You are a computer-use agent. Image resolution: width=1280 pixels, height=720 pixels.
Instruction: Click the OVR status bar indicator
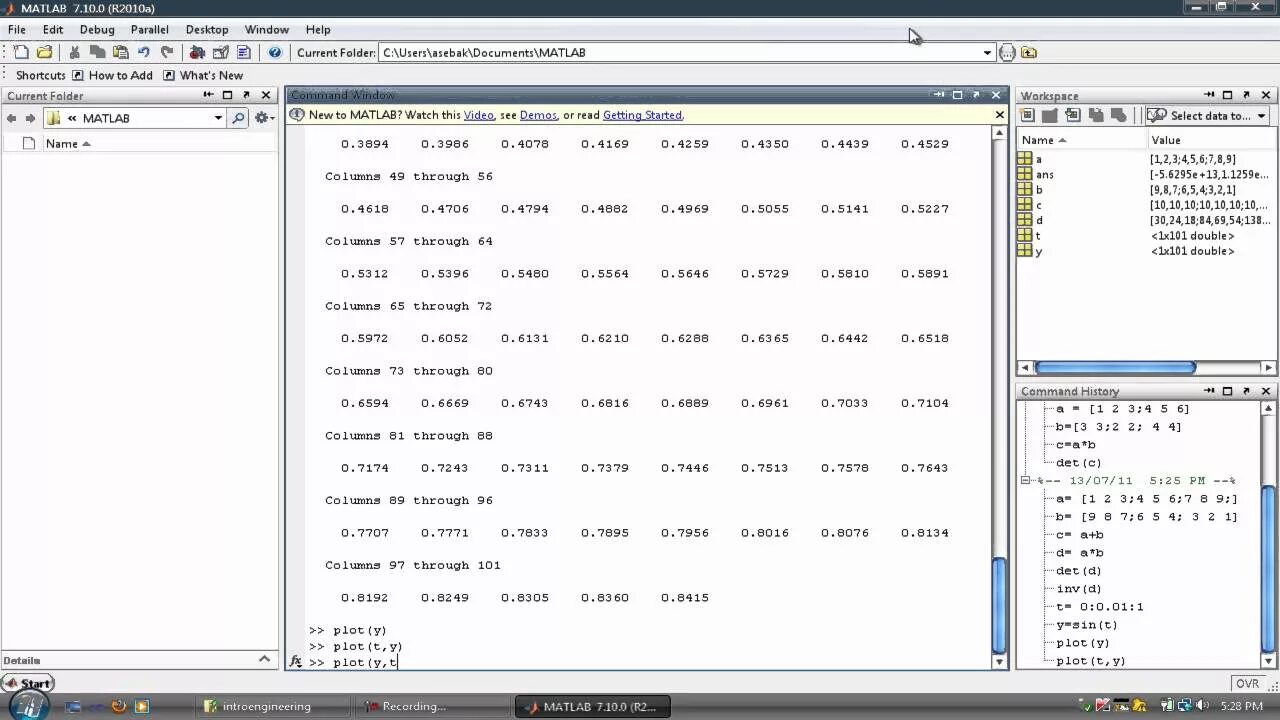1247,684
